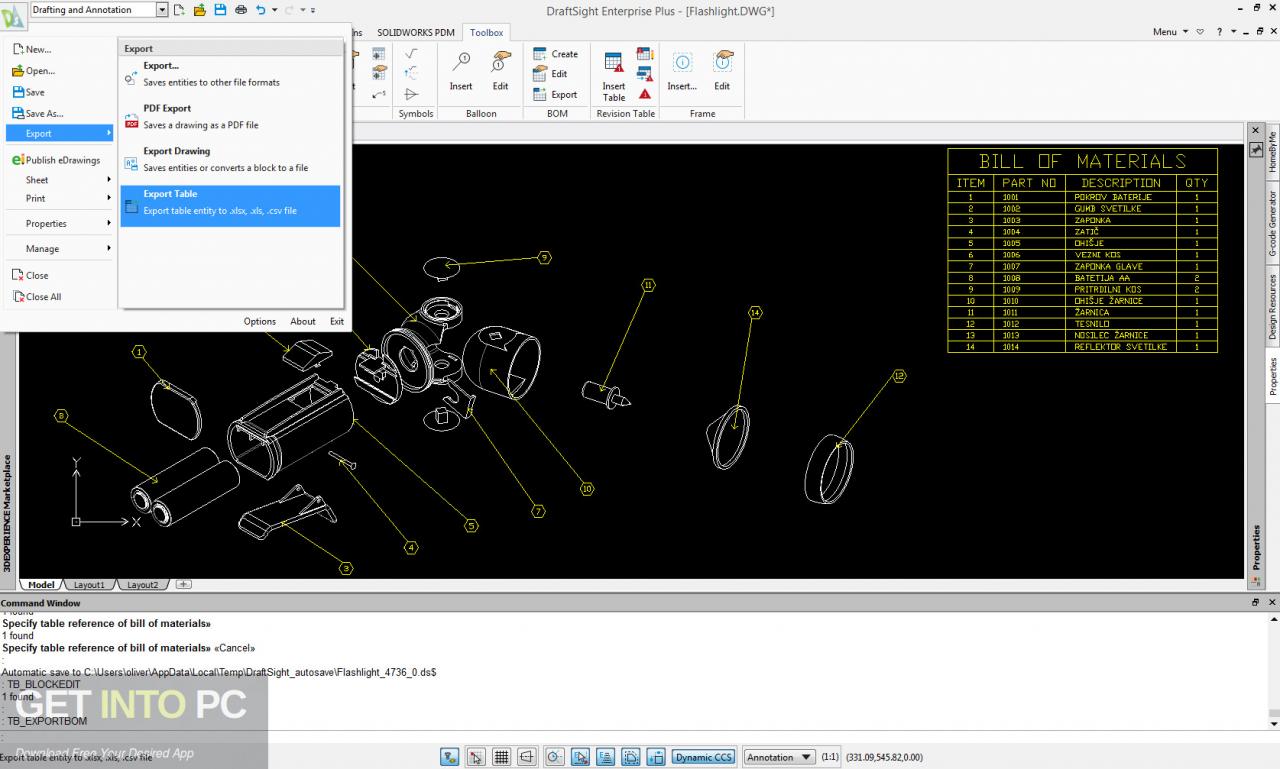The image size is (1280, 769).
Task: Open the Undo history dropdown arrow
Action: click(x=274, y=10)
